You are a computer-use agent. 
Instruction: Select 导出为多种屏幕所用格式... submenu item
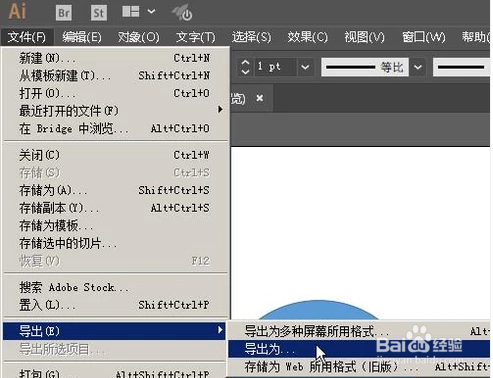click(x=359, y=331)
